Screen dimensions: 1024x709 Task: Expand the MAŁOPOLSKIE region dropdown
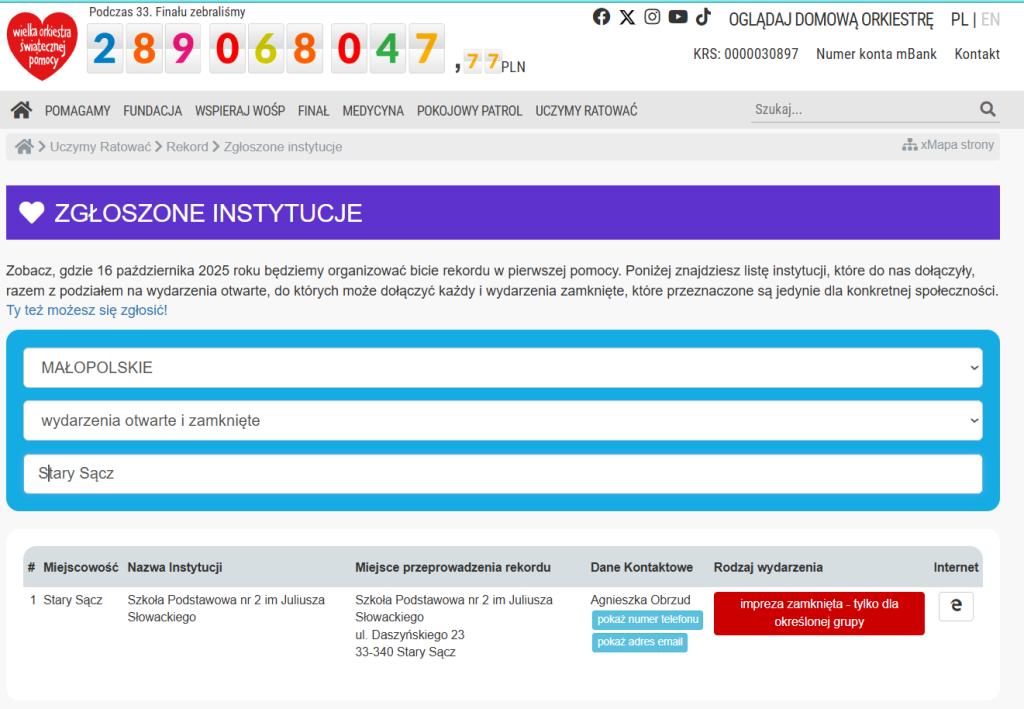coord(503,368)
